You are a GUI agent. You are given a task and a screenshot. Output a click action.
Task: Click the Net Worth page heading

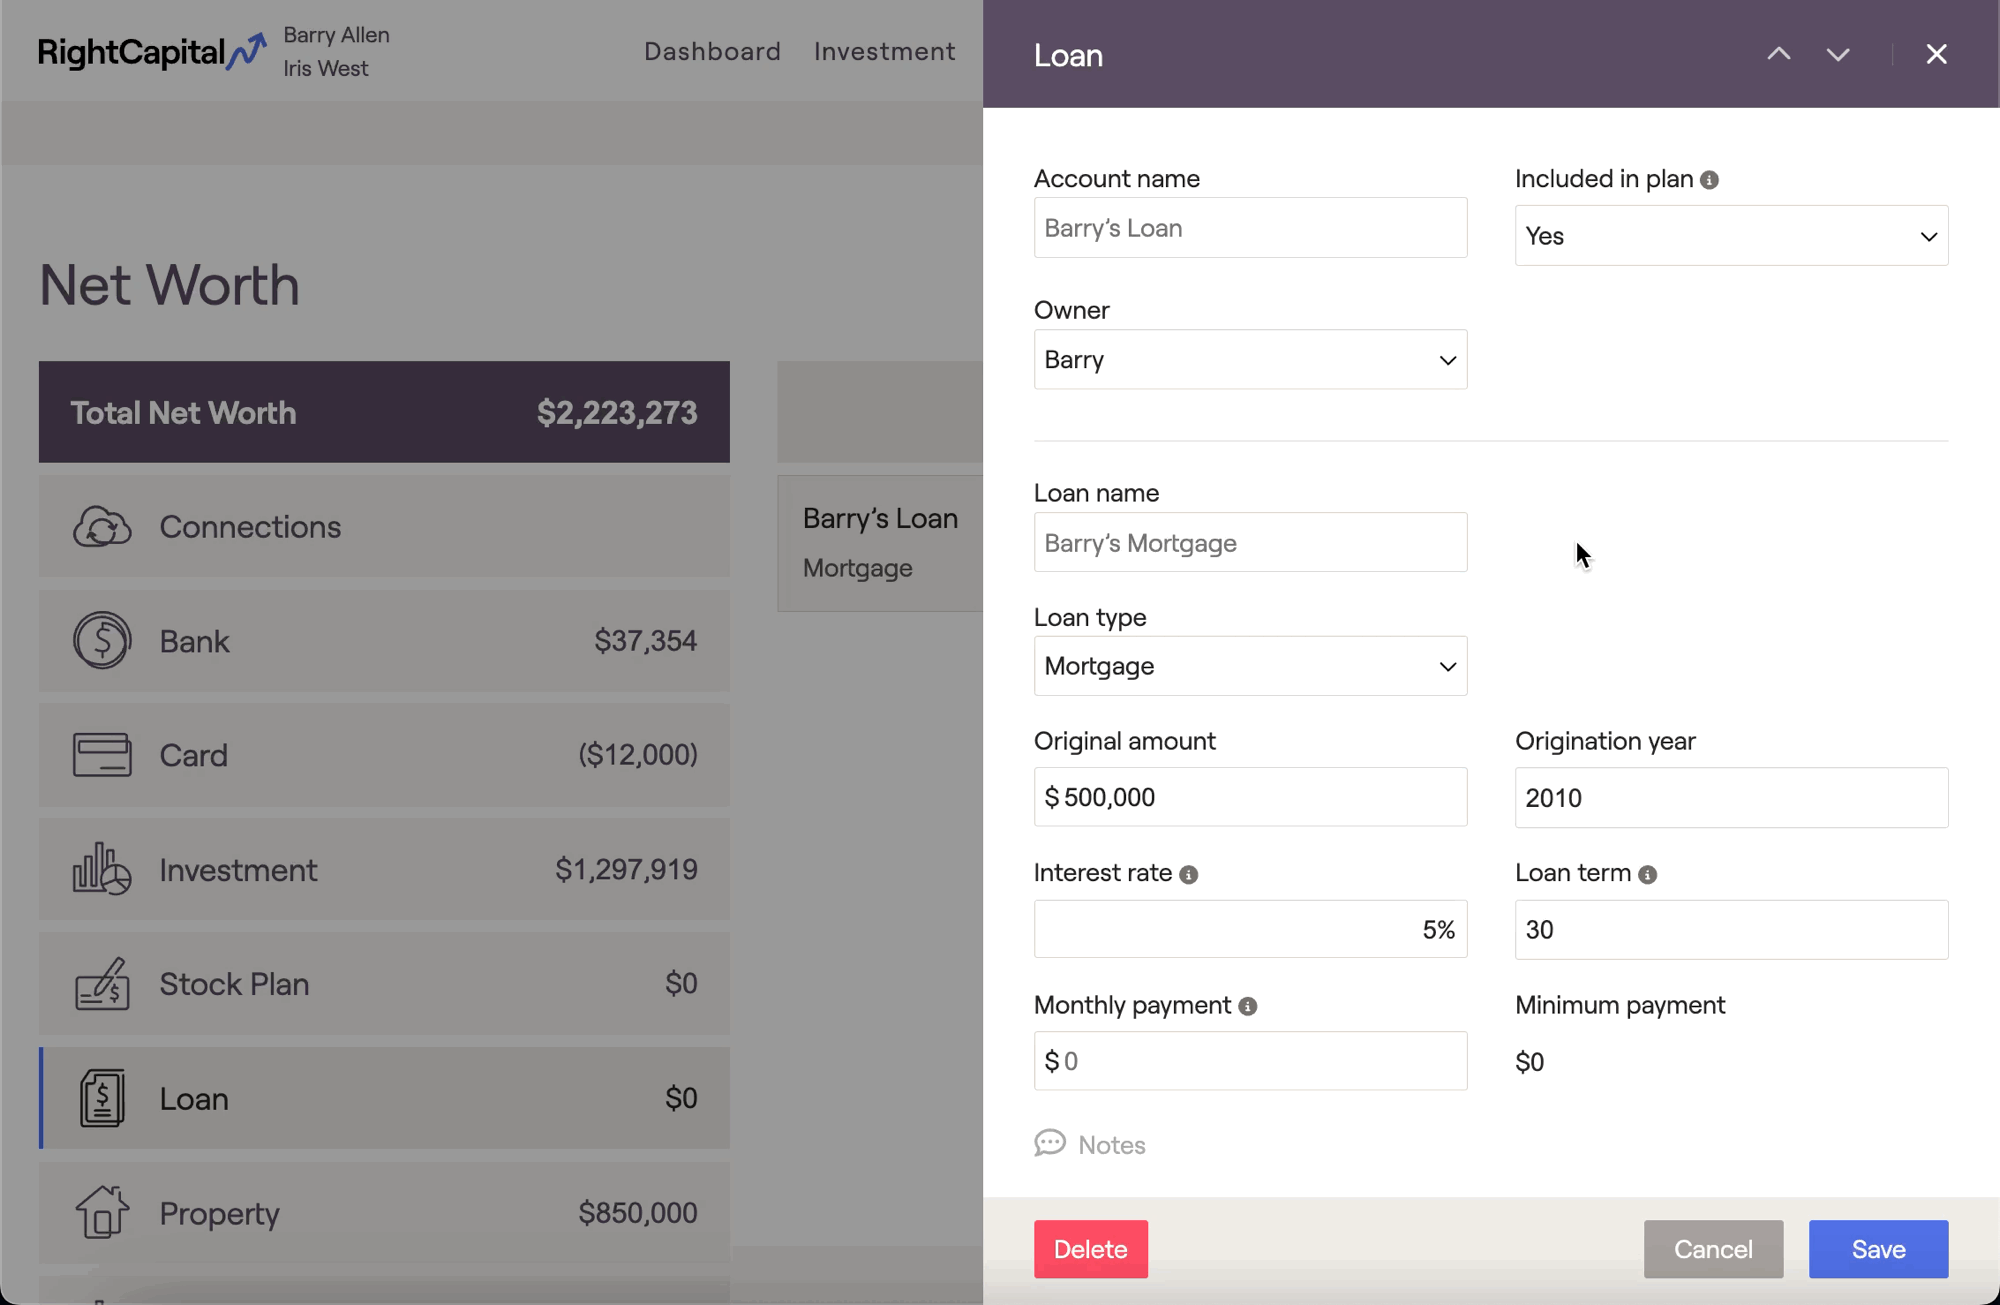pos(169,285)
